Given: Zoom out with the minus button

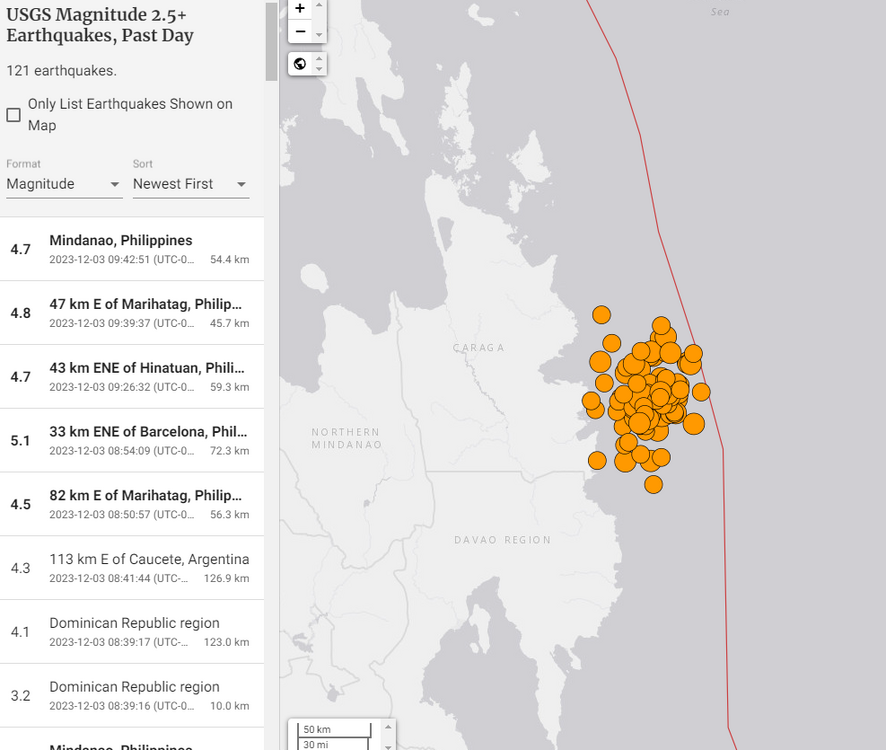Looking at the screenshot, I should 300,31.
